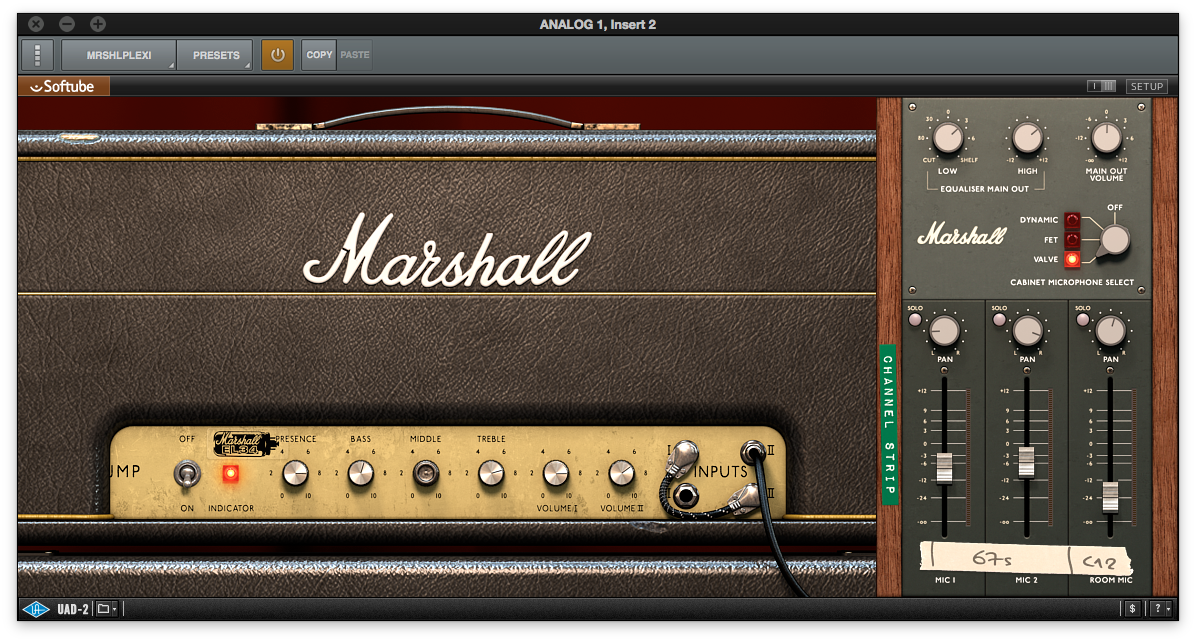Adjust the PRESENCE knob on the amp
Image resolution: width=1196 pixels, height=642 pixels.
(295, 473)
